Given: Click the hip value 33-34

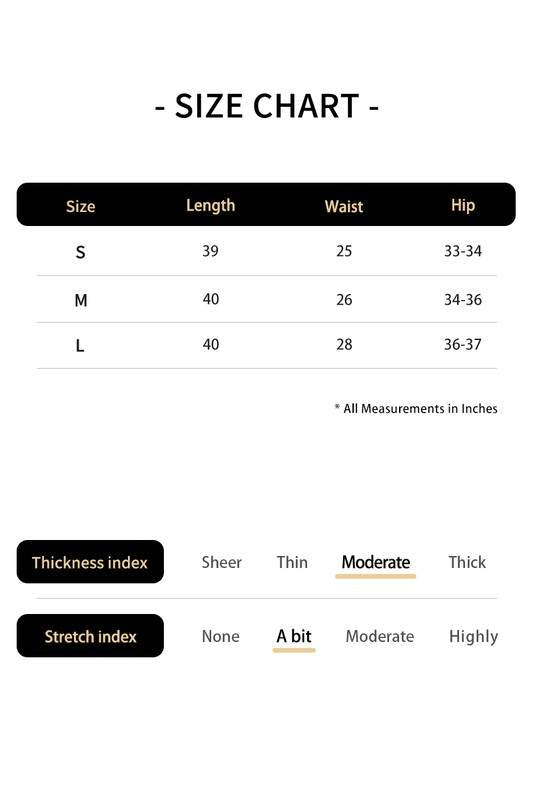Looking at the screenshot, I should click(463, 251).
